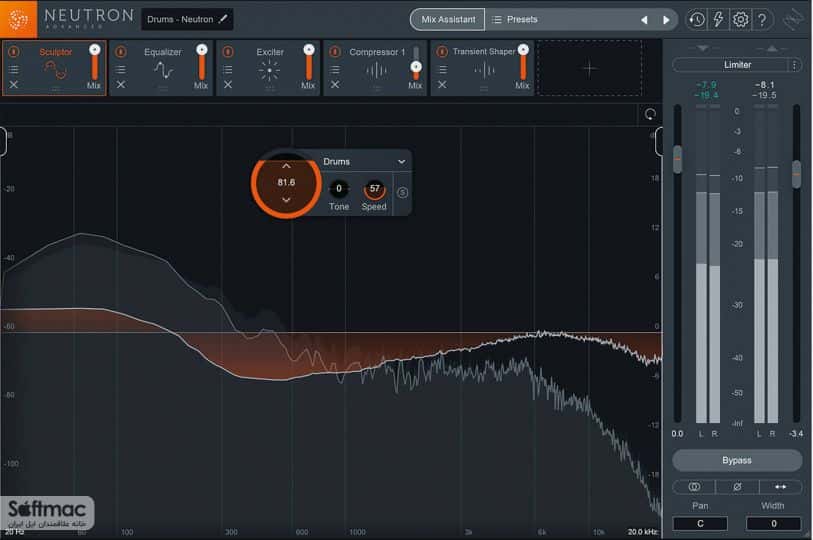Toggle power on the Exciter module
This screenshot has width=813, height=540.
point(228,51)
